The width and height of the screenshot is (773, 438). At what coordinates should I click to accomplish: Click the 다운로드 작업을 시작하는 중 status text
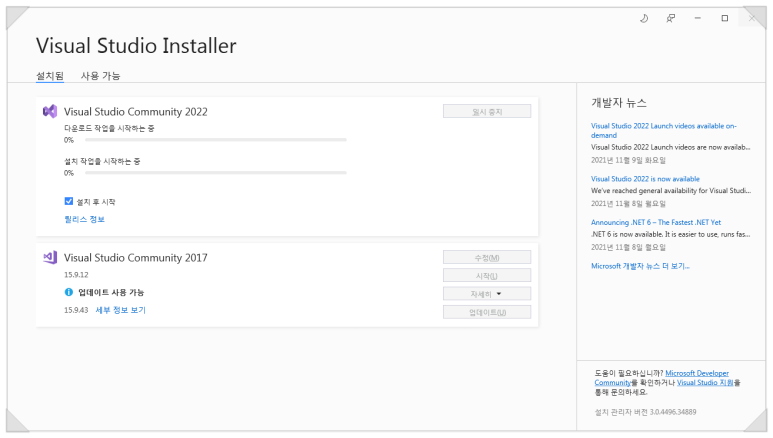pyautogui.click(x=109, y=128)
